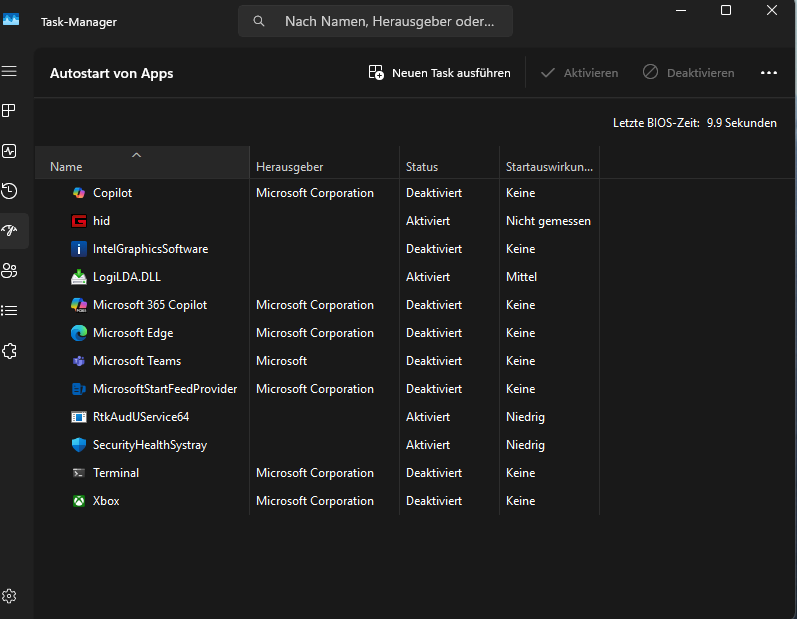Image resolution: width=797 pixels, height=619 pixels.
Task: Click the Aktivieren button
Action: tap(579, 73)
